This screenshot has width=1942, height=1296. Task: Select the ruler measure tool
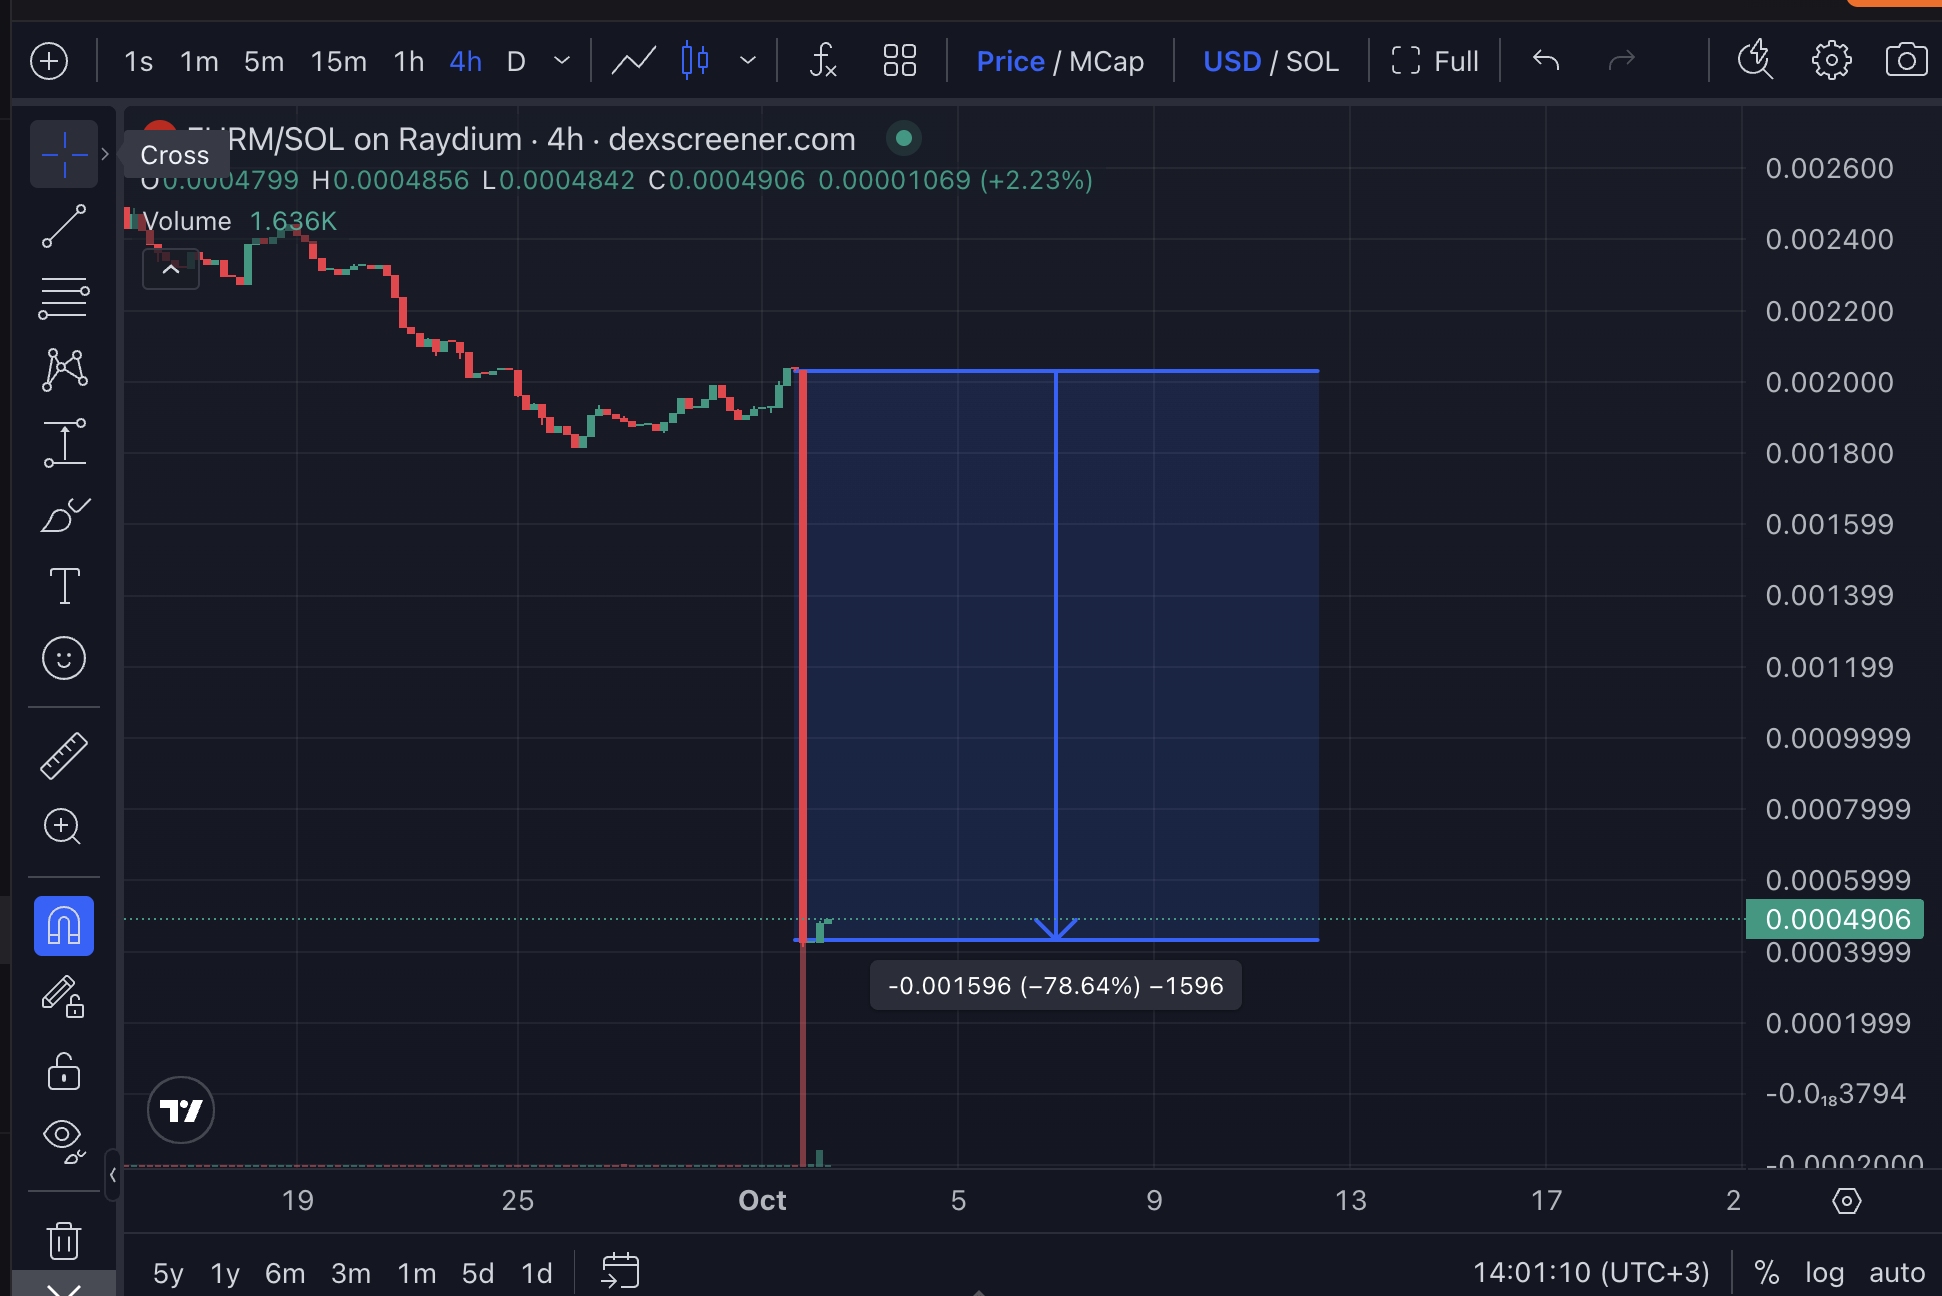(64, 755)
